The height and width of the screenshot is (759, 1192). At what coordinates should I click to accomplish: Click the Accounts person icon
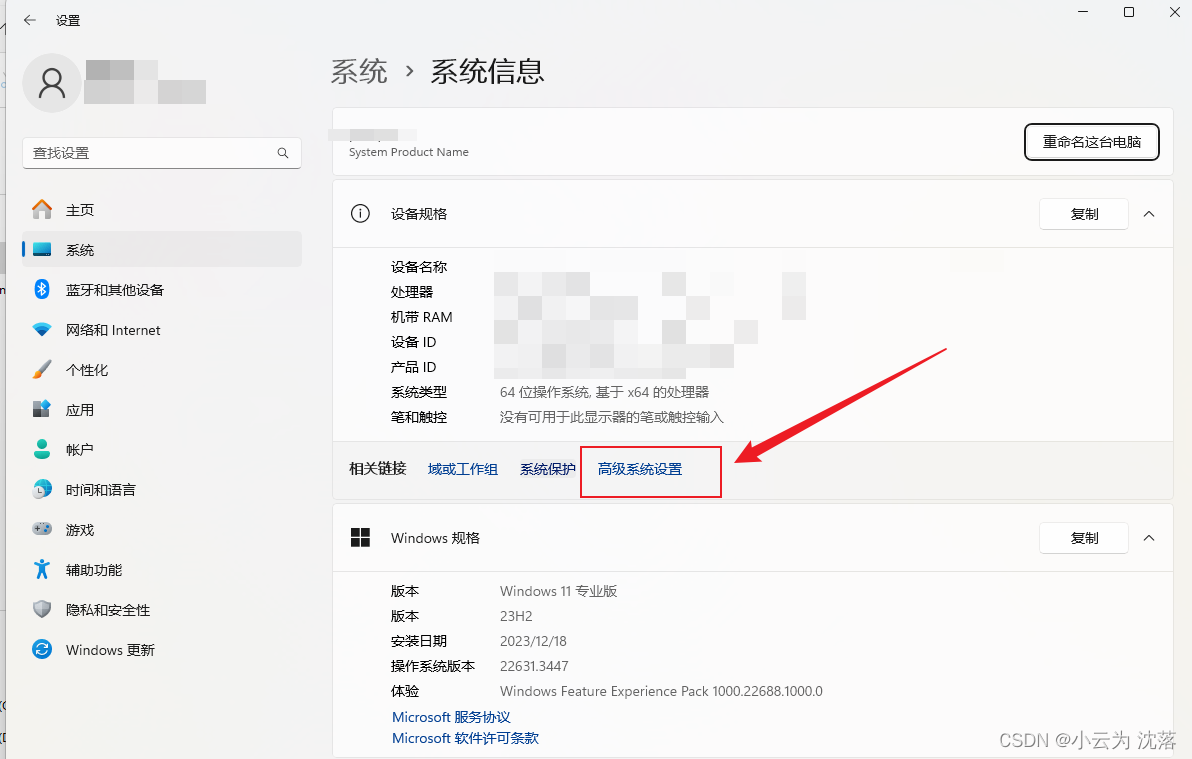(42, 449)
